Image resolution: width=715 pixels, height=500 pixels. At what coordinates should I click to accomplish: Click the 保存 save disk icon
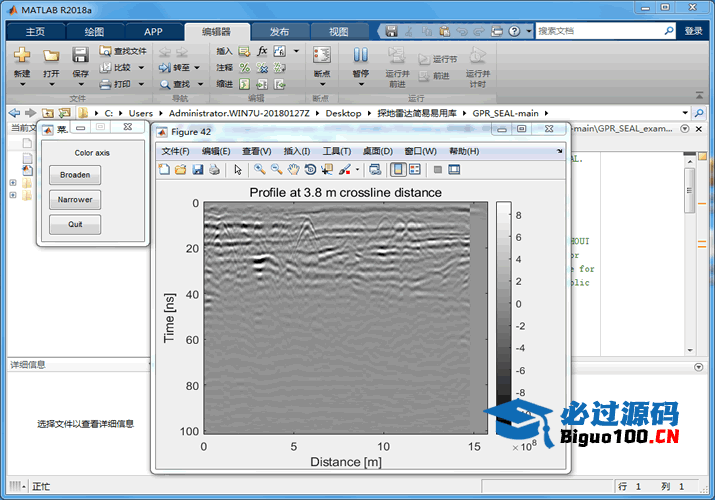point(80,55)
